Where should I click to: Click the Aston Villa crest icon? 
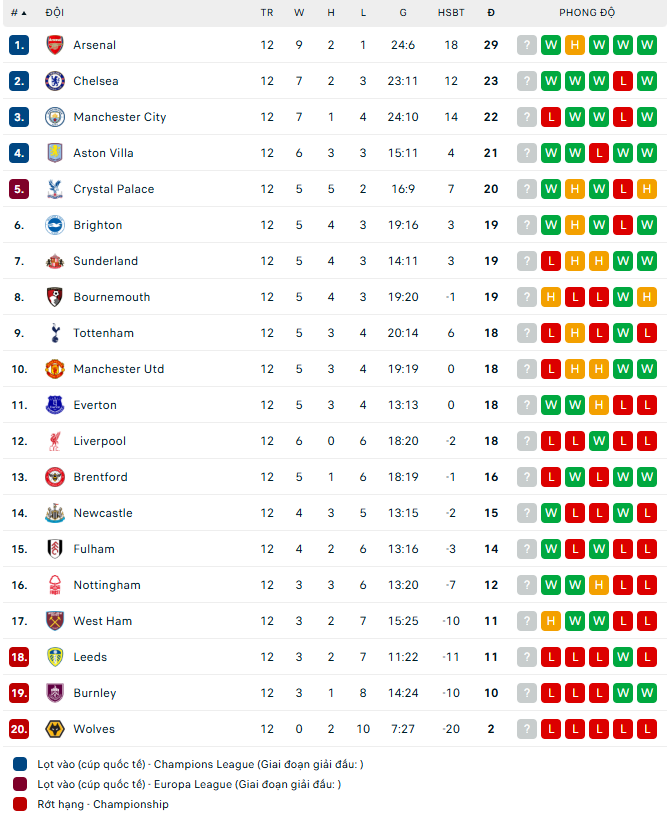[x=55, y=153]
